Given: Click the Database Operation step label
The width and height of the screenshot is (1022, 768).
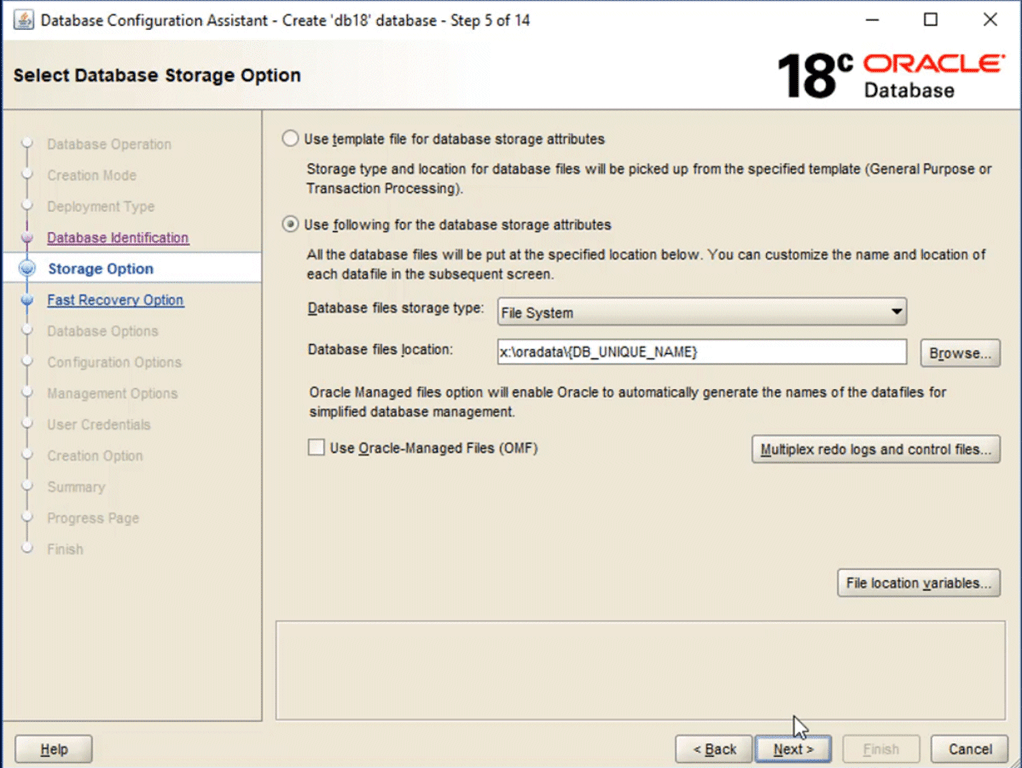Looking at the screenshot, I should (109, 144).
